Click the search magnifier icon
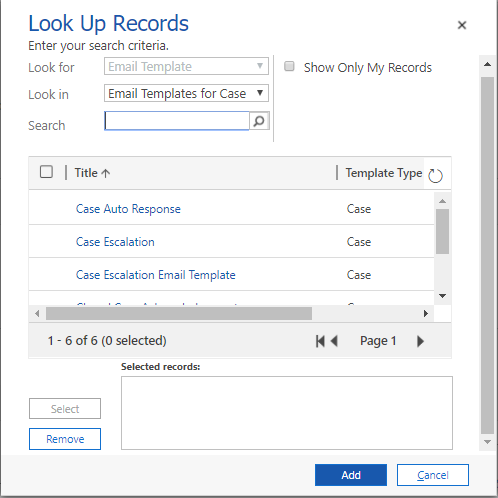The height and width of the screenshot is (498, 498). (x=259, y=121)
